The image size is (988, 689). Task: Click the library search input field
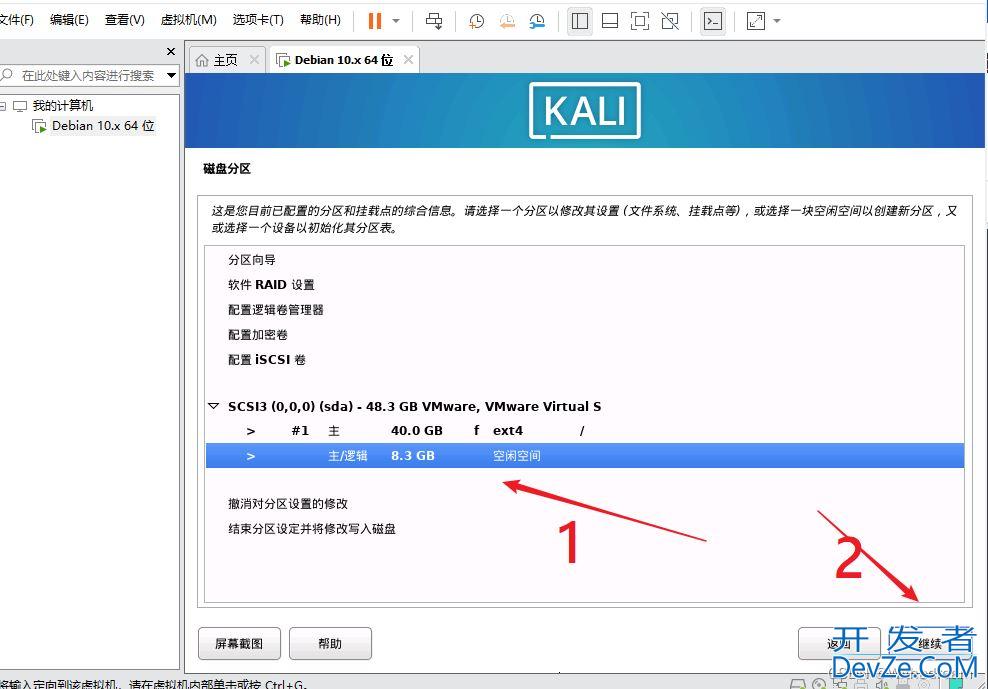(x=88, y=76)
